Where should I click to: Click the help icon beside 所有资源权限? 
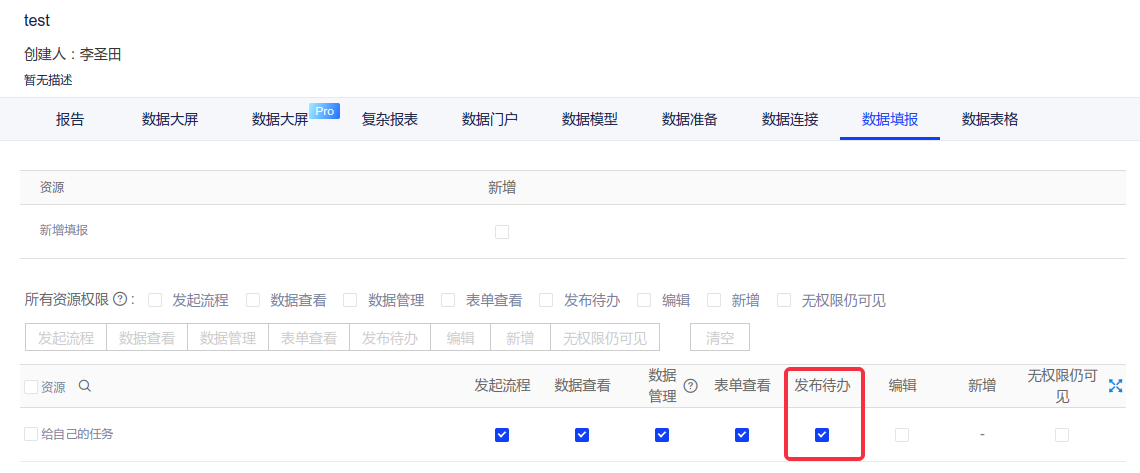pyautogui.click(x=120, y=299)
